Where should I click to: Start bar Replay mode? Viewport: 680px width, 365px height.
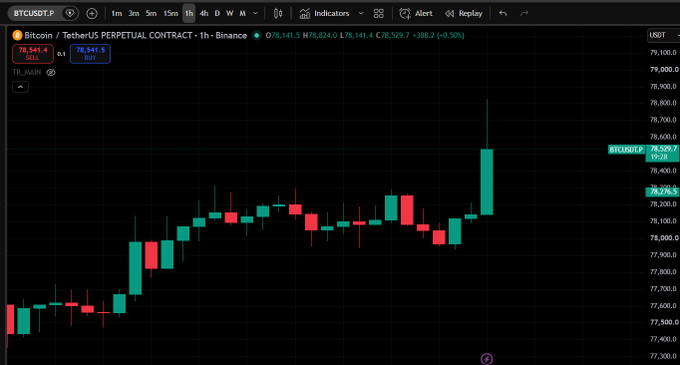[464, 13]
